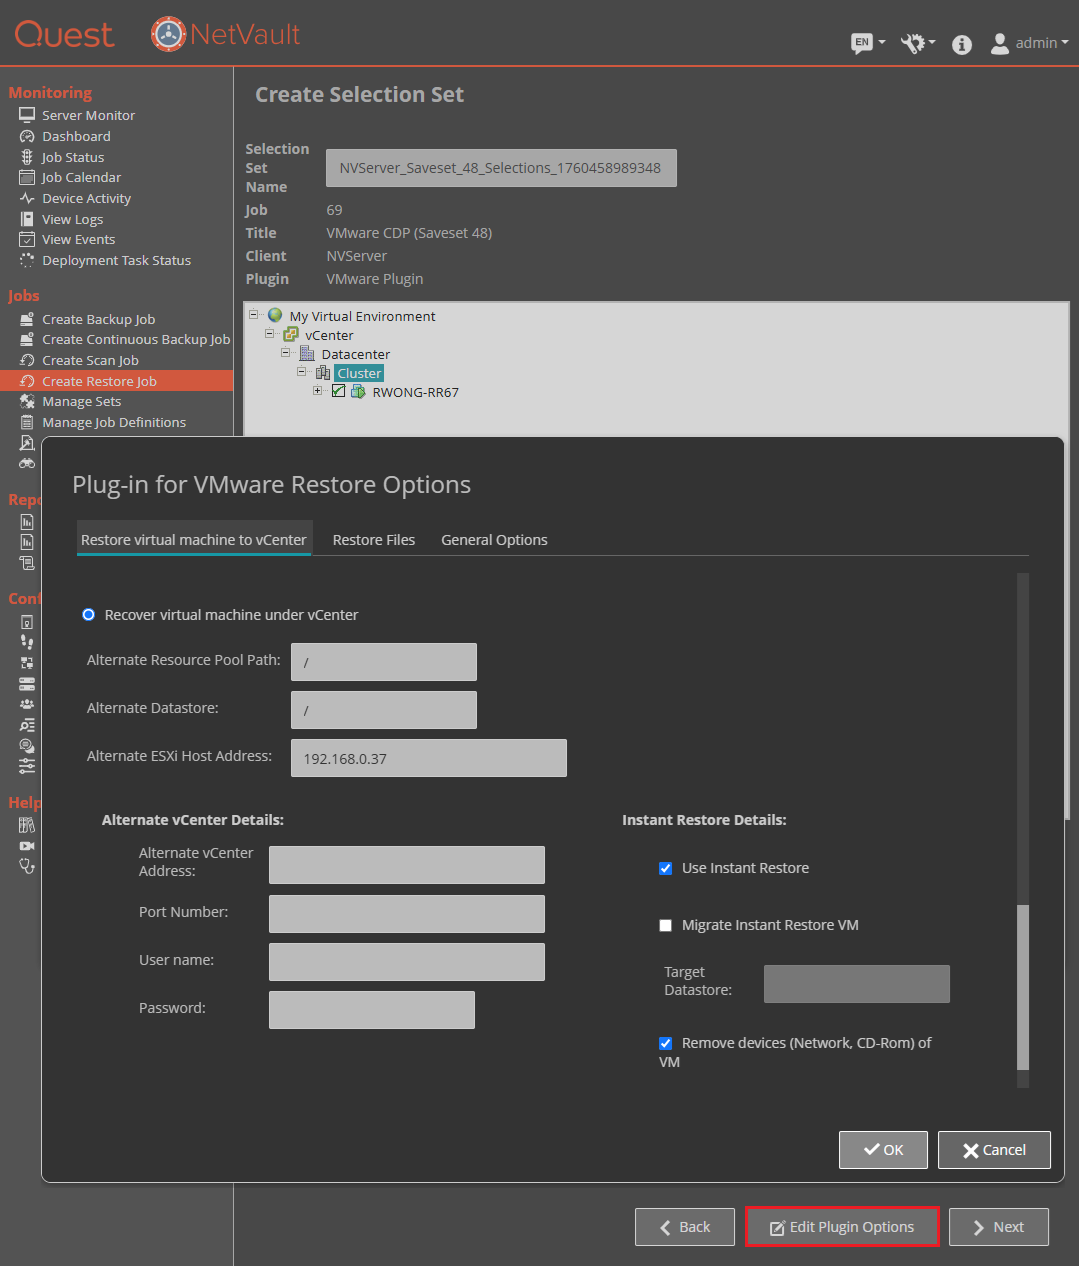The height and width of the screenshot is (1266, 1079).
Task: Click the NetVault logo
Action: pos(224,33)
